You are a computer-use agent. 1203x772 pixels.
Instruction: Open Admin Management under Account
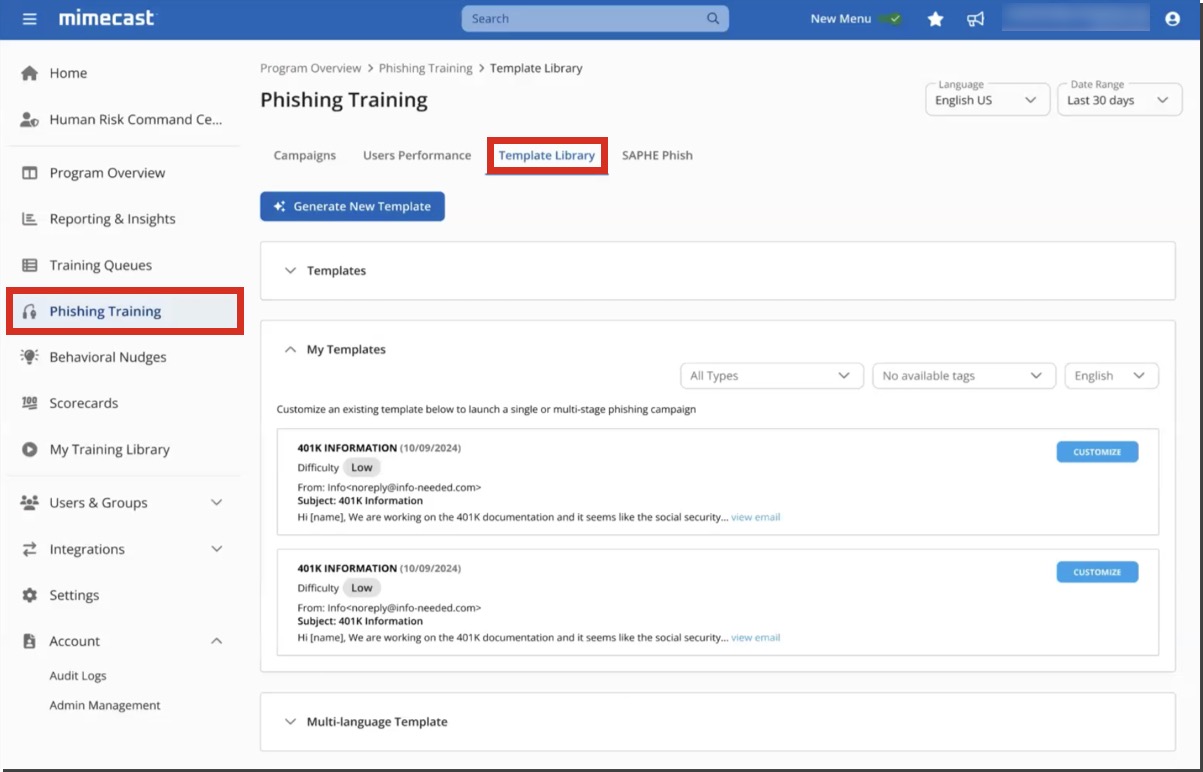pyautogui.click(x=105, y=705)
